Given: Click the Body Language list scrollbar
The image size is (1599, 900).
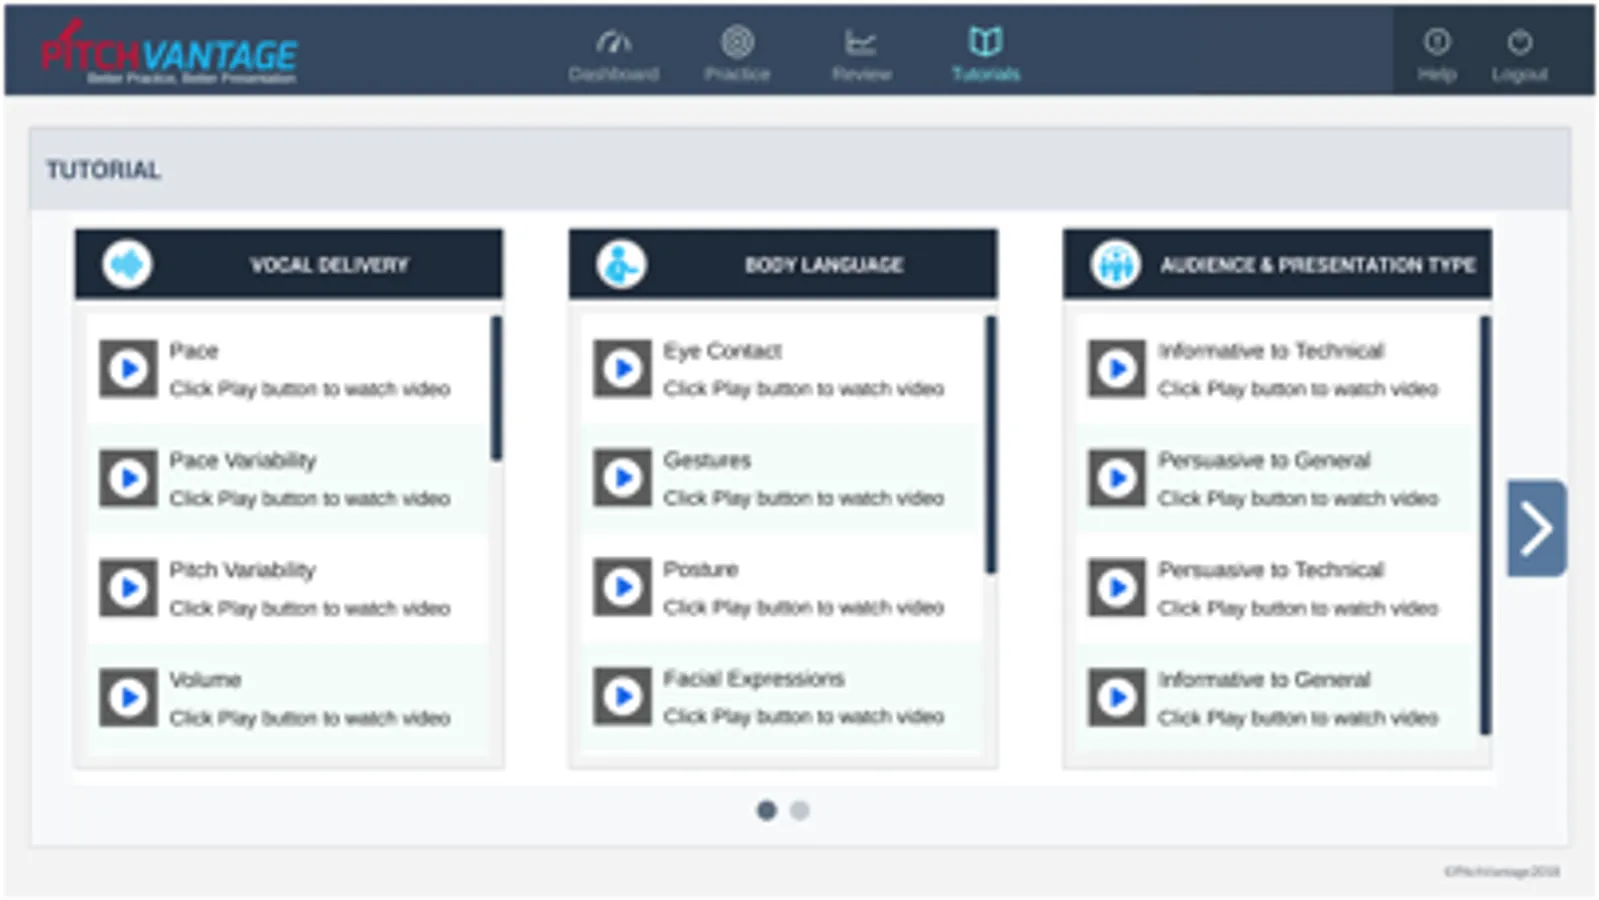Looking at the screenshot, I should [991, 445].
